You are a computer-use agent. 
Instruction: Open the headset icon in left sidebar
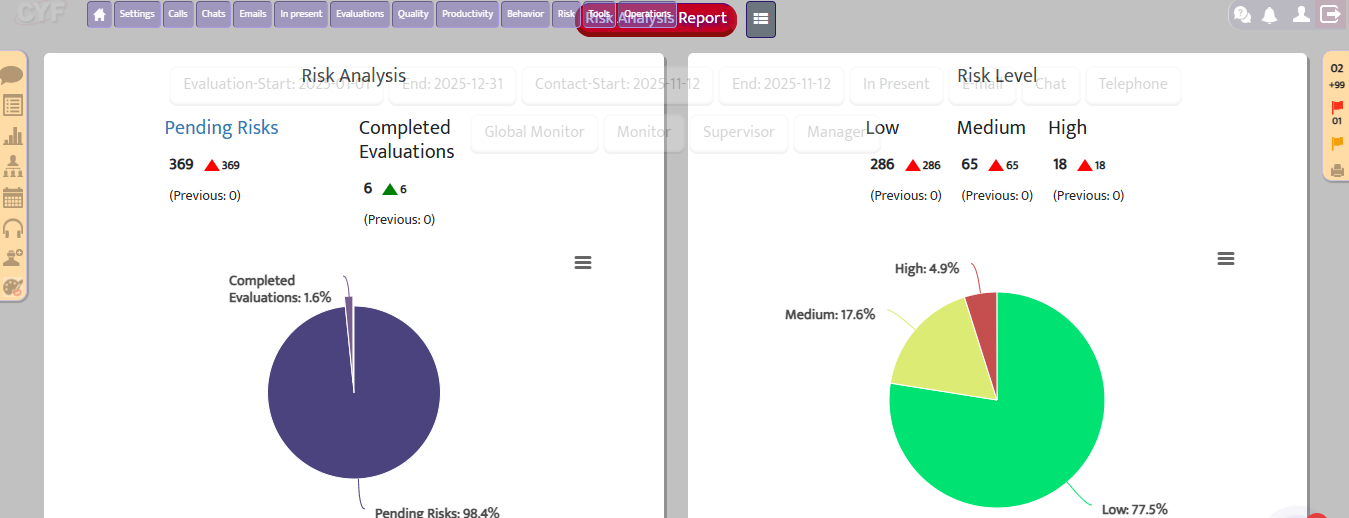click(x=13, y=228)
